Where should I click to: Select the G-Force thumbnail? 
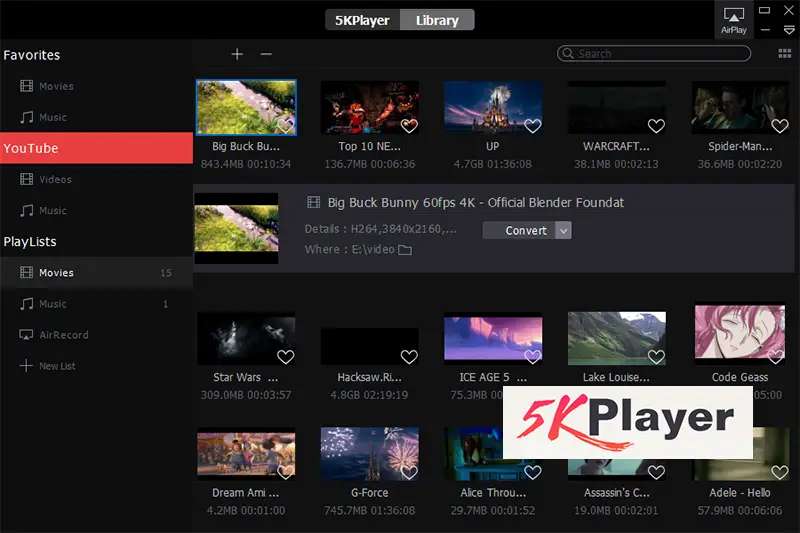369,454
